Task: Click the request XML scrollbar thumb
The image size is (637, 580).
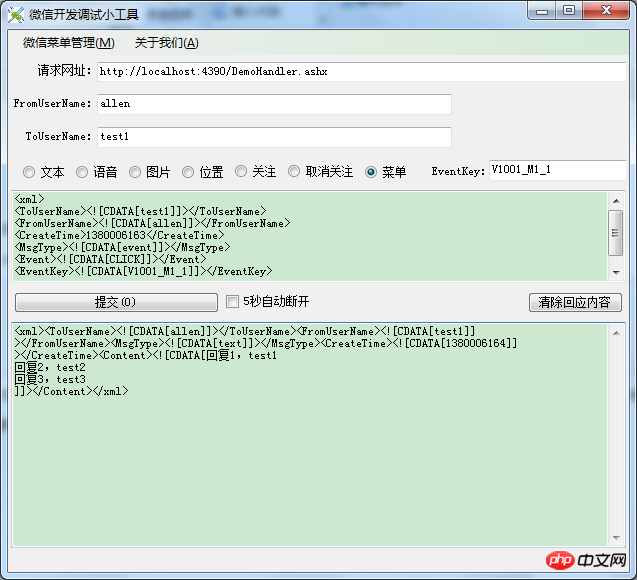Action: pos(616,233)
